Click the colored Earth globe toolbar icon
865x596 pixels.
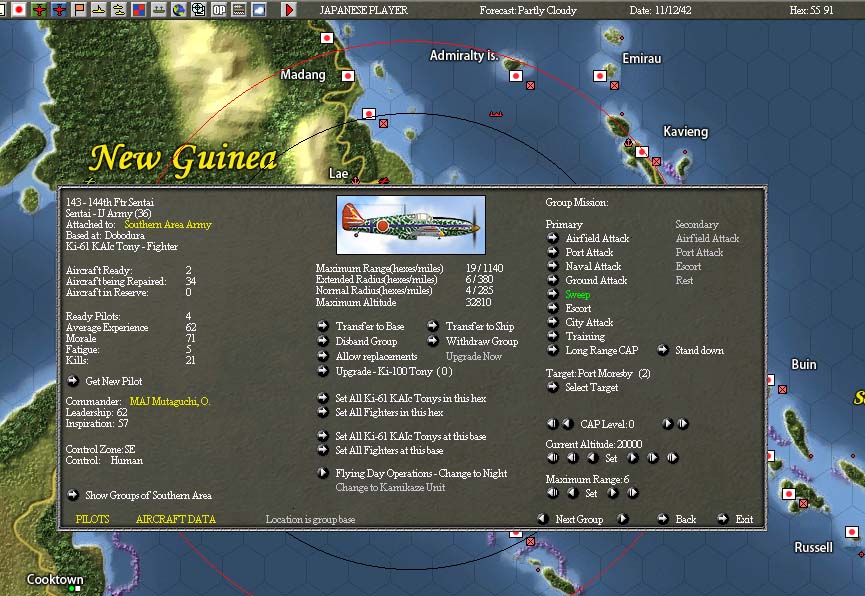point(178,9)
